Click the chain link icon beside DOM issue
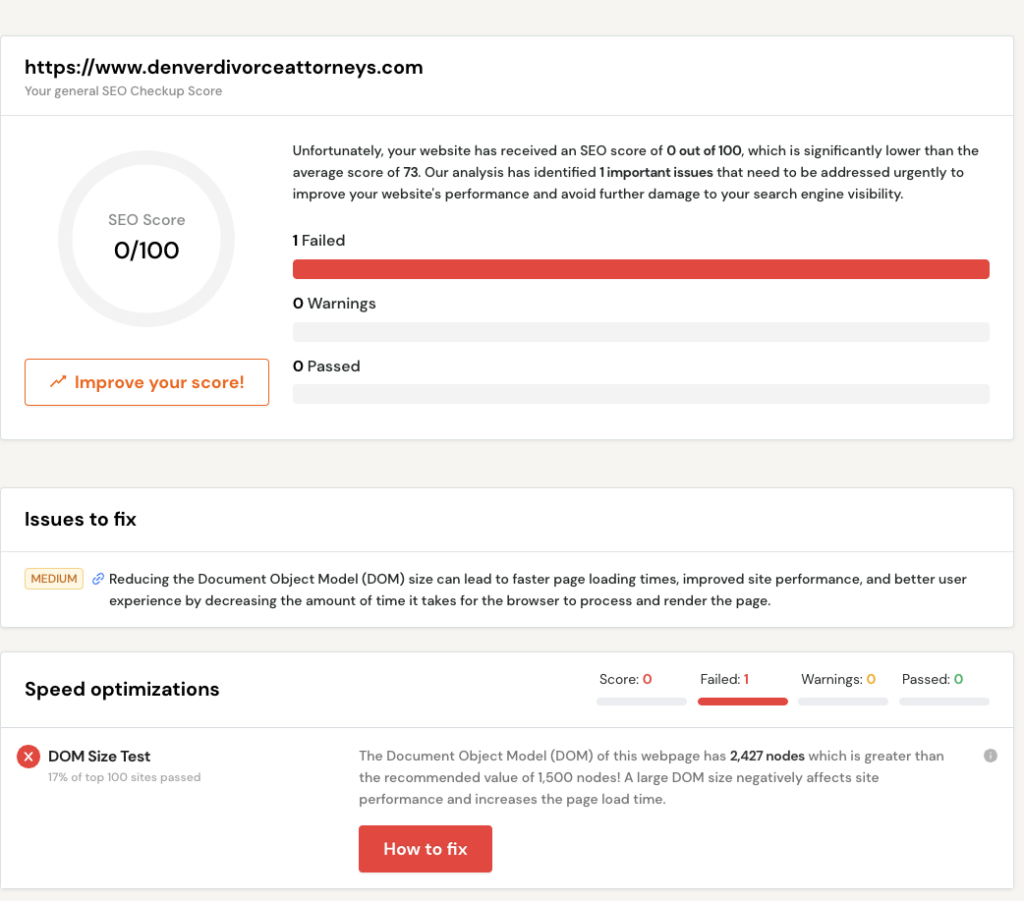1024x901 pixels. point(98,579)
